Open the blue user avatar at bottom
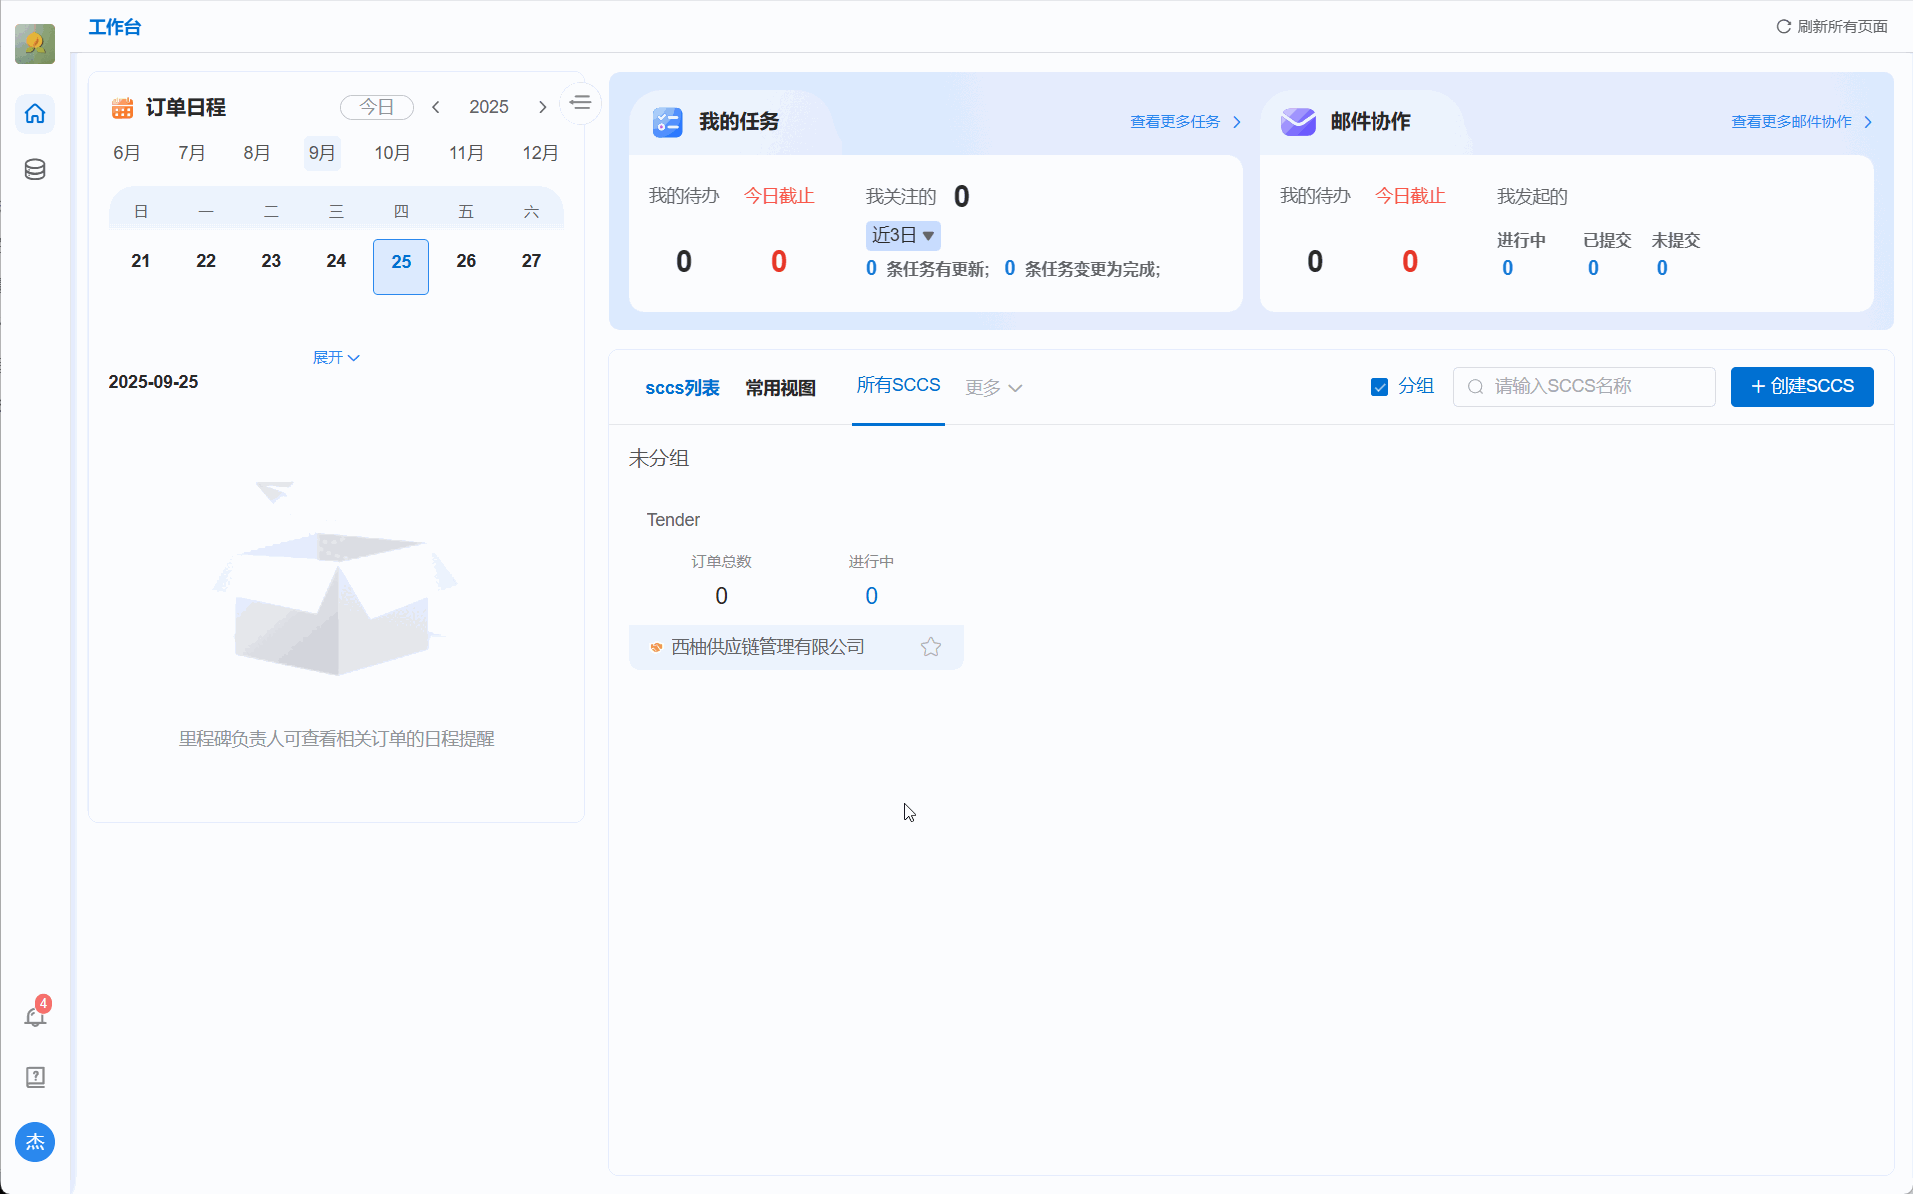Screen dimensions: 1913x1194 (35, 1142)
